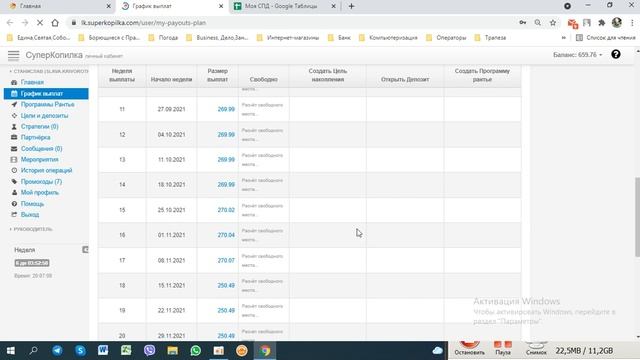Click the Снимок snapshot button
Viewport: 640px width, 360px height.
click(536, 349)
